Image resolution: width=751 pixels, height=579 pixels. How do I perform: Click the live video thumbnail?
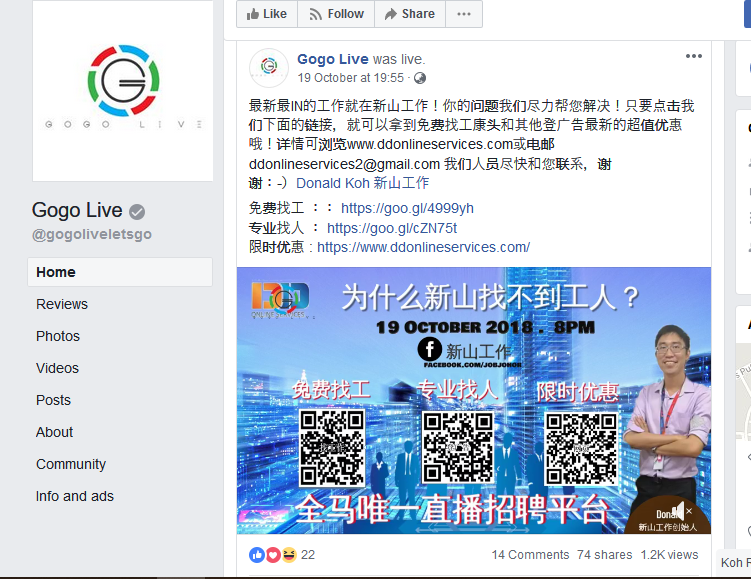pyautogui.click(x=474, y=400)
